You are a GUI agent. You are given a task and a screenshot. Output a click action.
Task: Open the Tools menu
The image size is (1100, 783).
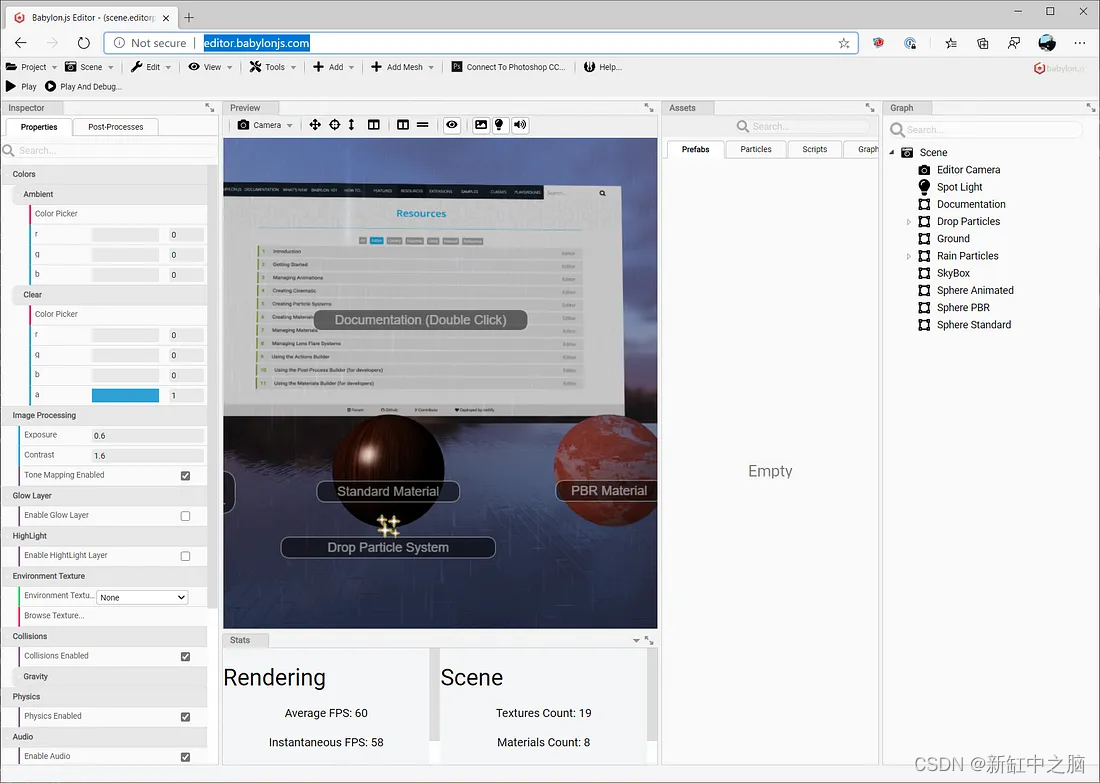tap(273, 67)
